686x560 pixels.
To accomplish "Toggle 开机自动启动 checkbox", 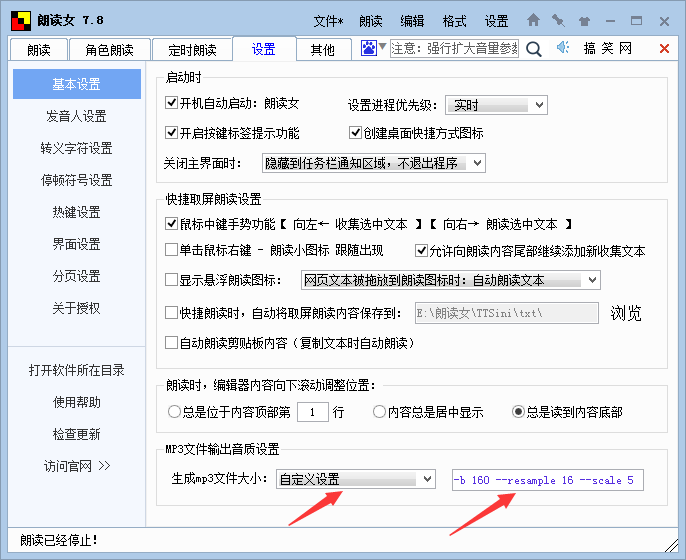I will [x=171, y=103].
